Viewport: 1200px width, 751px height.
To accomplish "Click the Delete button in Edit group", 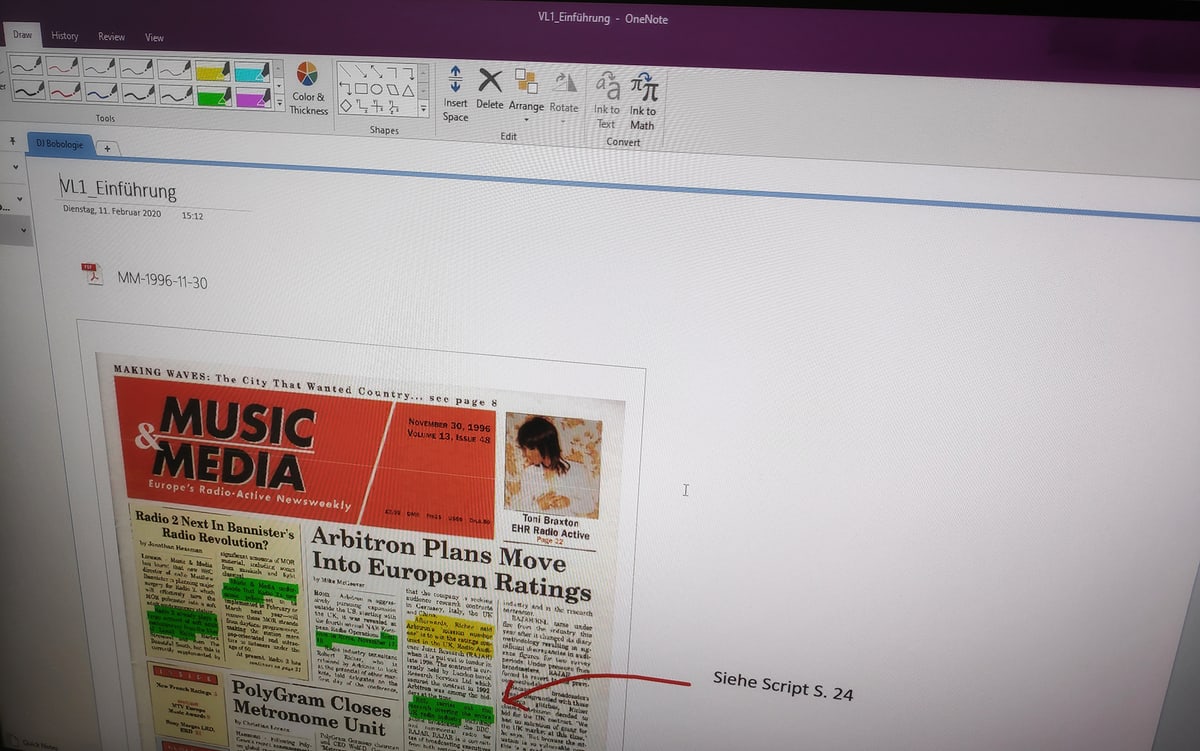I will coord(490,88).
